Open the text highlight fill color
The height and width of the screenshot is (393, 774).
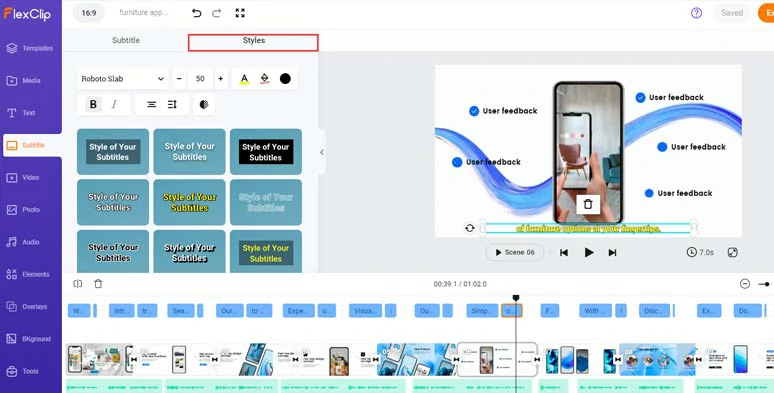265,79
